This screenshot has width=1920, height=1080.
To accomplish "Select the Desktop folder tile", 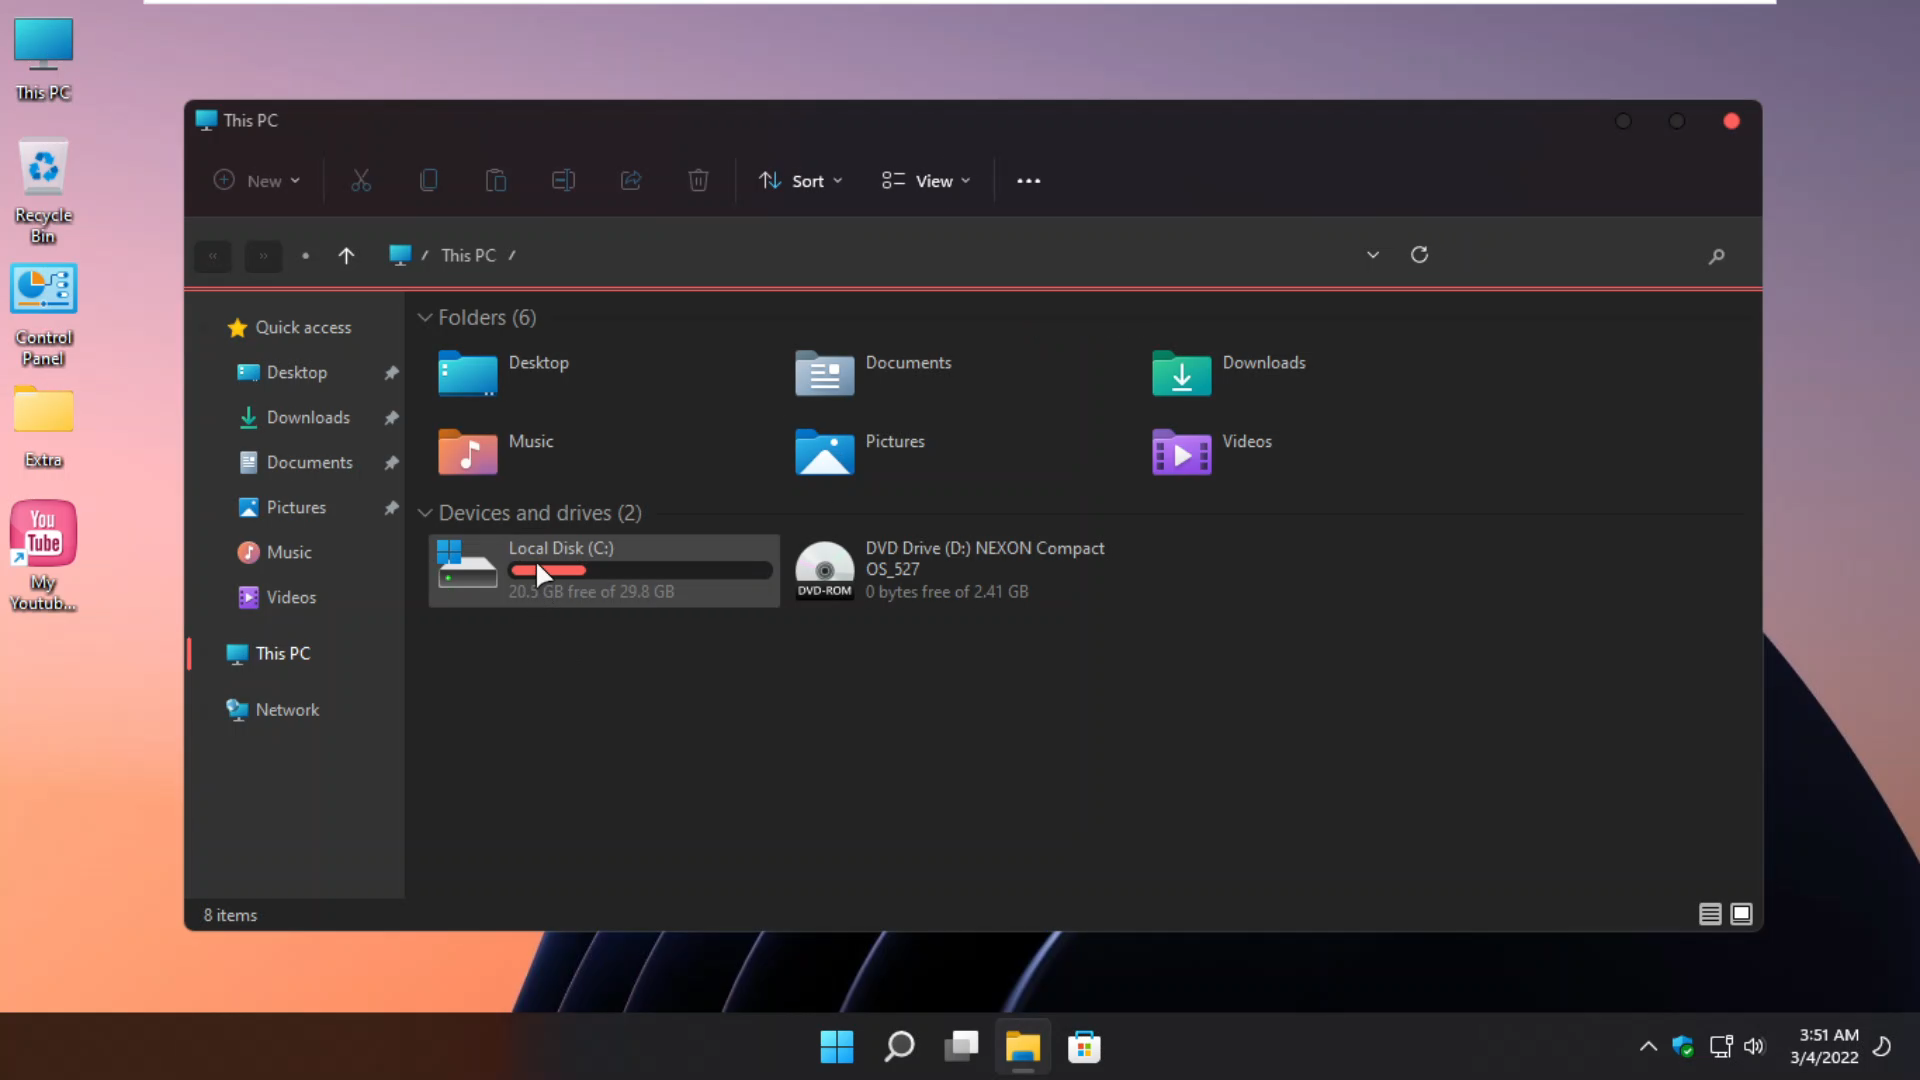I will pyautogui.click(x=503, y=373).
